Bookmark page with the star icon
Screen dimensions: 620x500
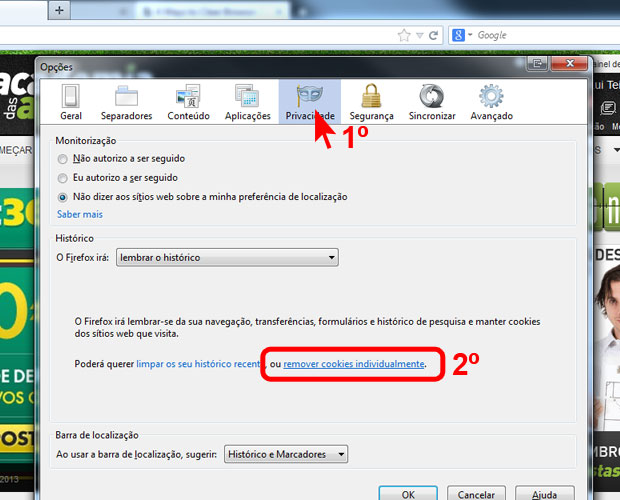click(404, 35)
